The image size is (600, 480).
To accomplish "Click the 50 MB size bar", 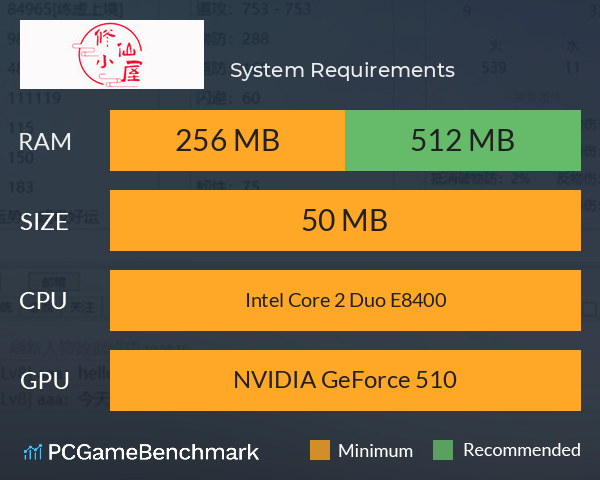I will [x=345, y=220].
